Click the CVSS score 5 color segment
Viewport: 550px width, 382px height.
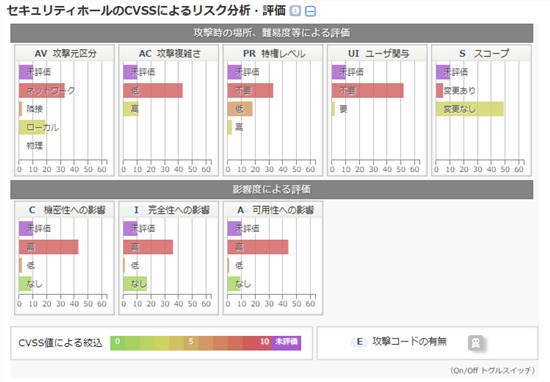pyautogui.click(x=191, y=343)
